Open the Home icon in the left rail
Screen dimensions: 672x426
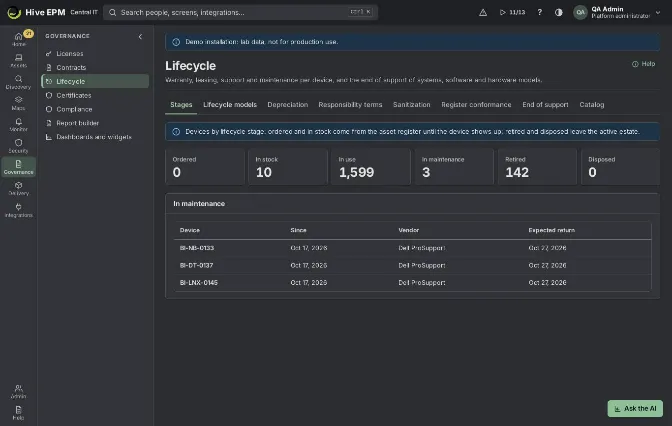[x=18, y=39]
